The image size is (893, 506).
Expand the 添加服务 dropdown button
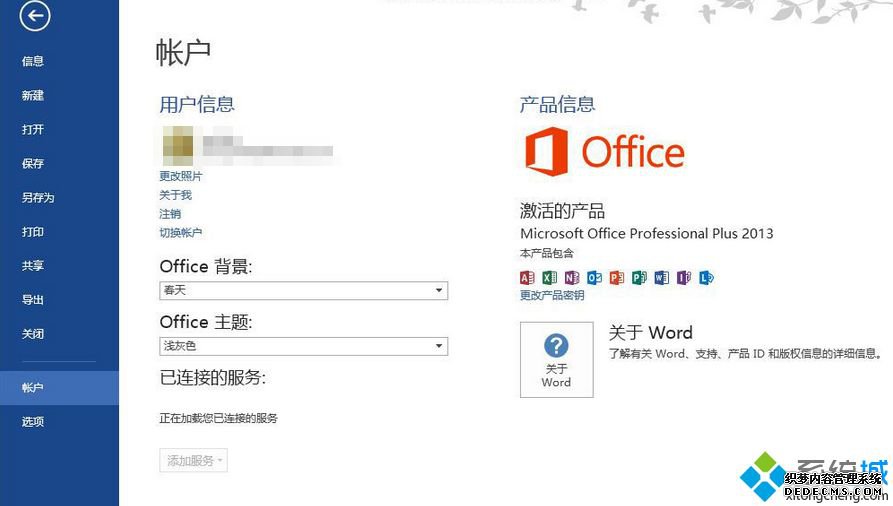coord(194,460)
